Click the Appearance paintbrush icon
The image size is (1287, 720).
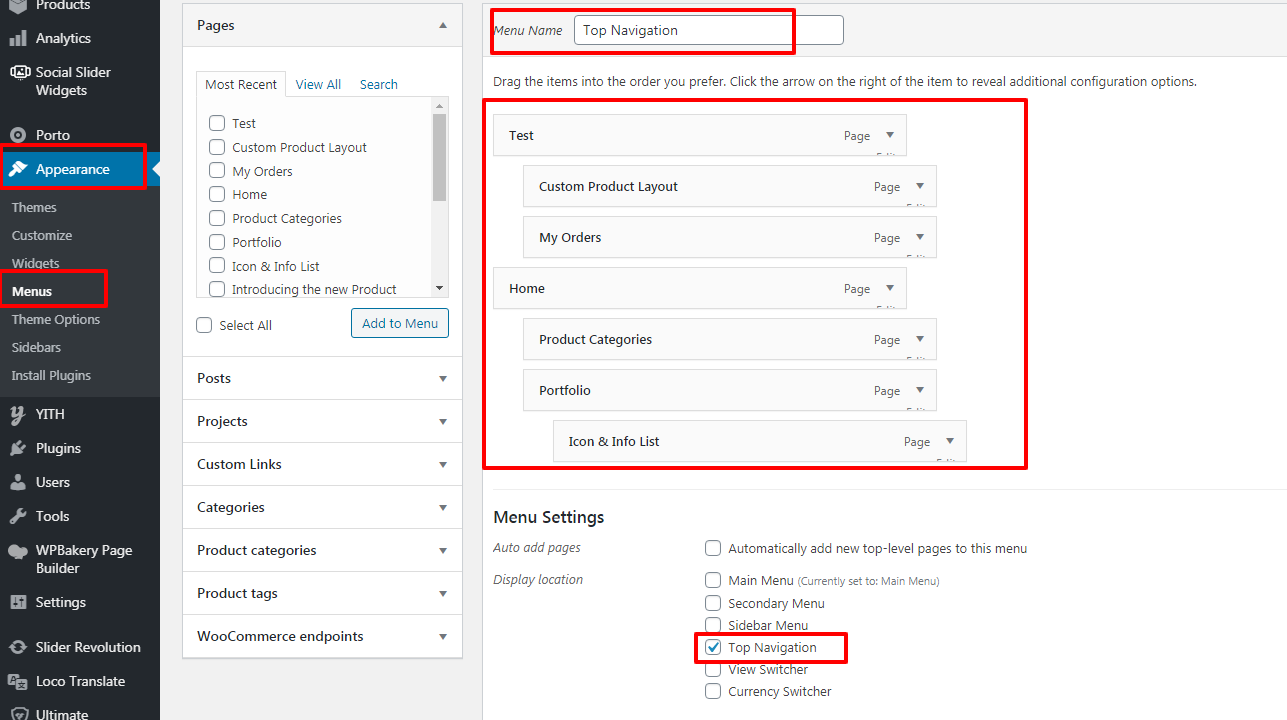point(18,169)
